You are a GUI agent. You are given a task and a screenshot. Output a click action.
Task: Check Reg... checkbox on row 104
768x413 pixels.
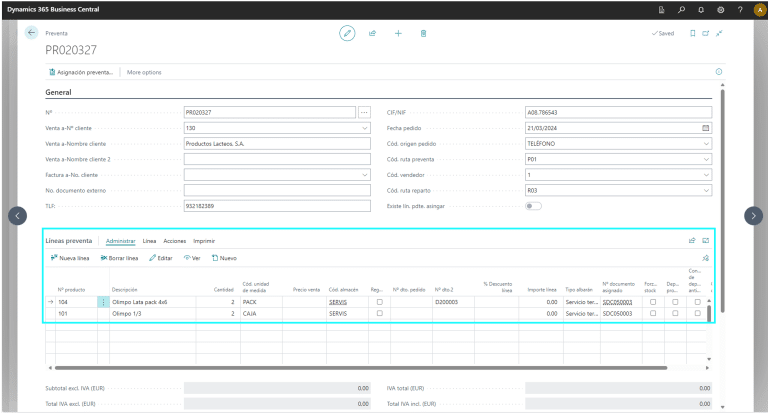coord(379,301)
